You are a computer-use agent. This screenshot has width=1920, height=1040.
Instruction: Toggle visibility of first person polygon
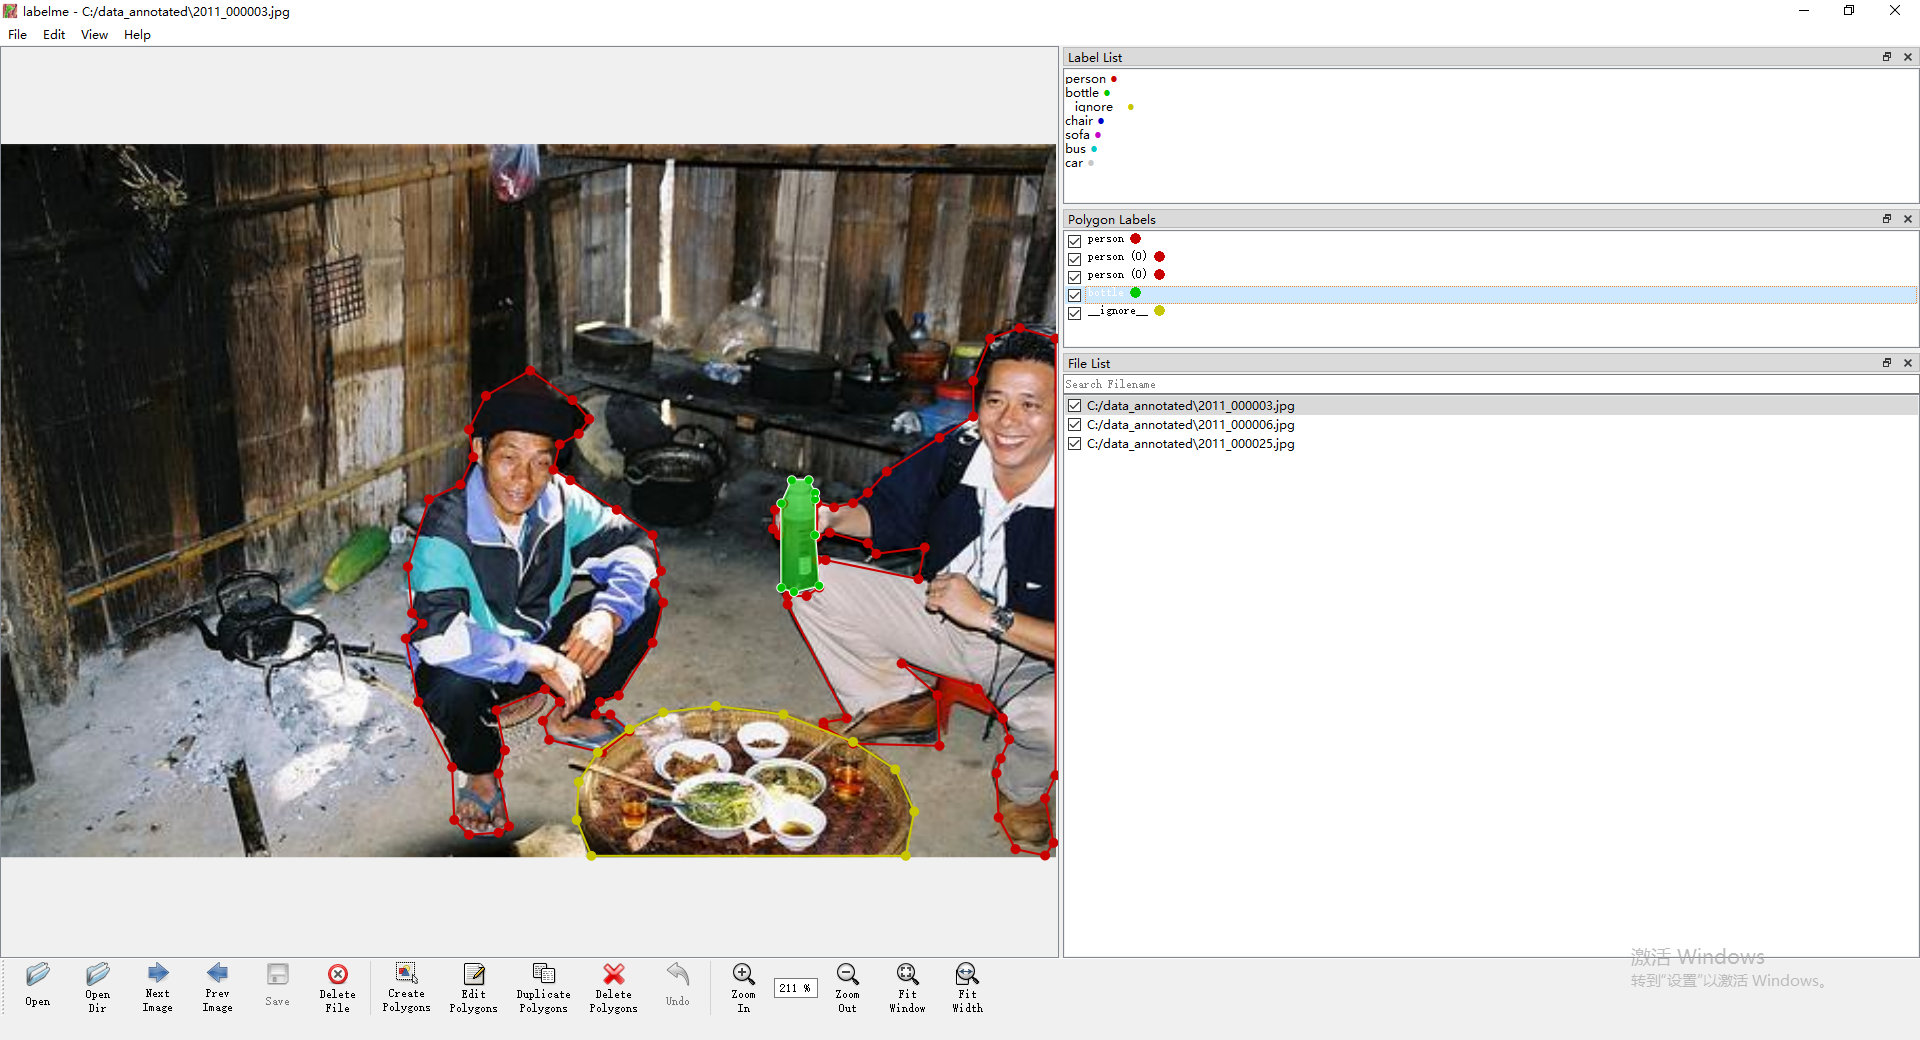[x=1074, y=241]
